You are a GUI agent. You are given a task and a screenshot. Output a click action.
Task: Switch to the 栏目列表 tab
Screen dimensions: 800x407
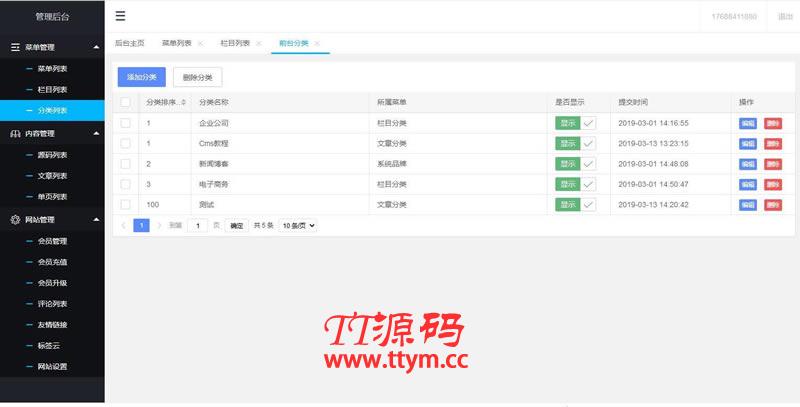(235, 43)
